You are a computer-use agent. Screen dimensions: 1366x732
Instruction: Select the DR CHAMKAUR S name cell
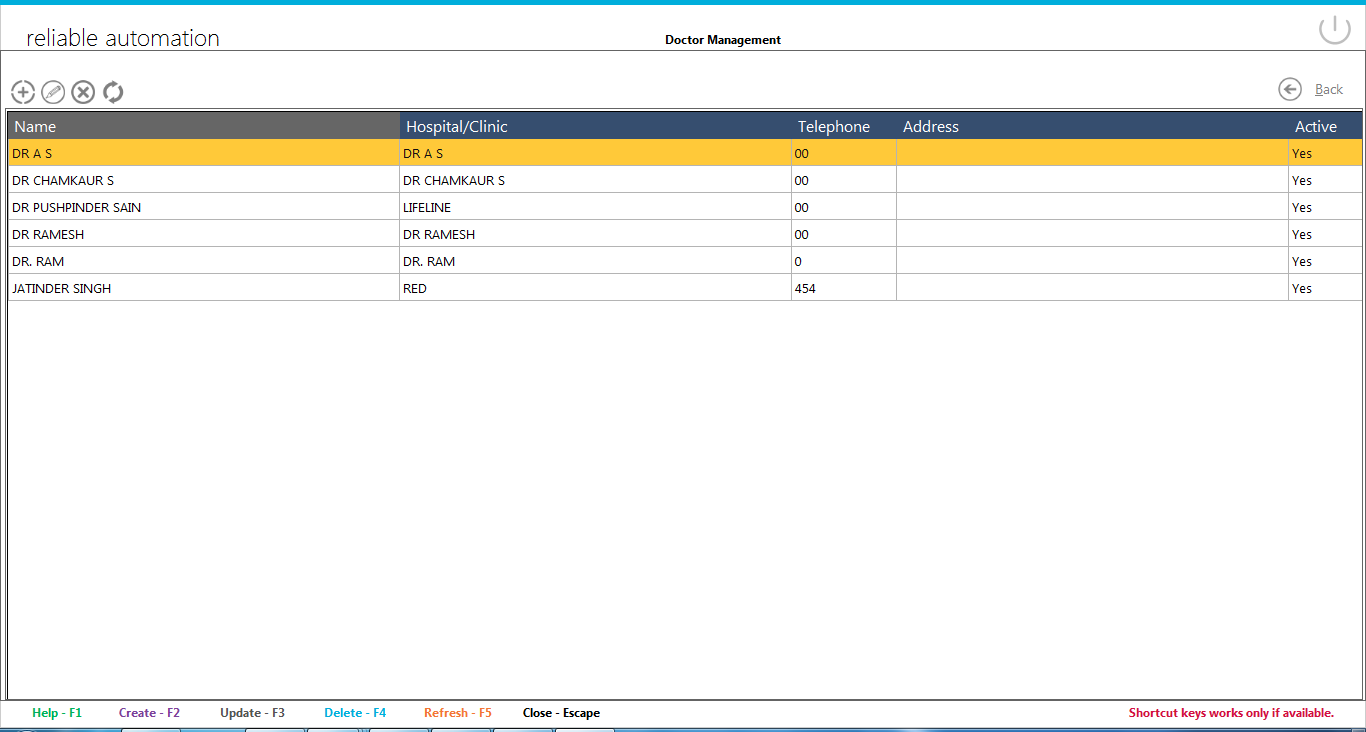[204, 180]
